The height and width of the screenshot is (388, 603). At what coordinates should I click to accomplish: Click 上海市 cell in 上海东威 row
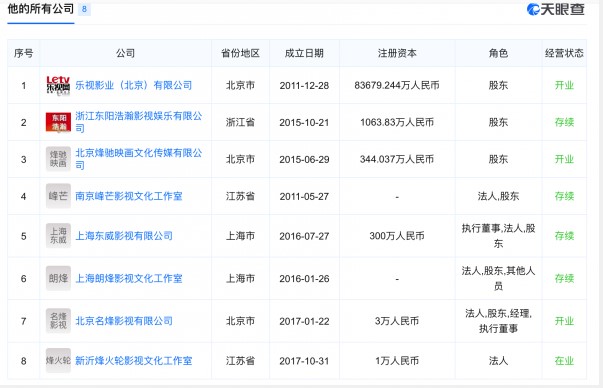coord(240,236)
